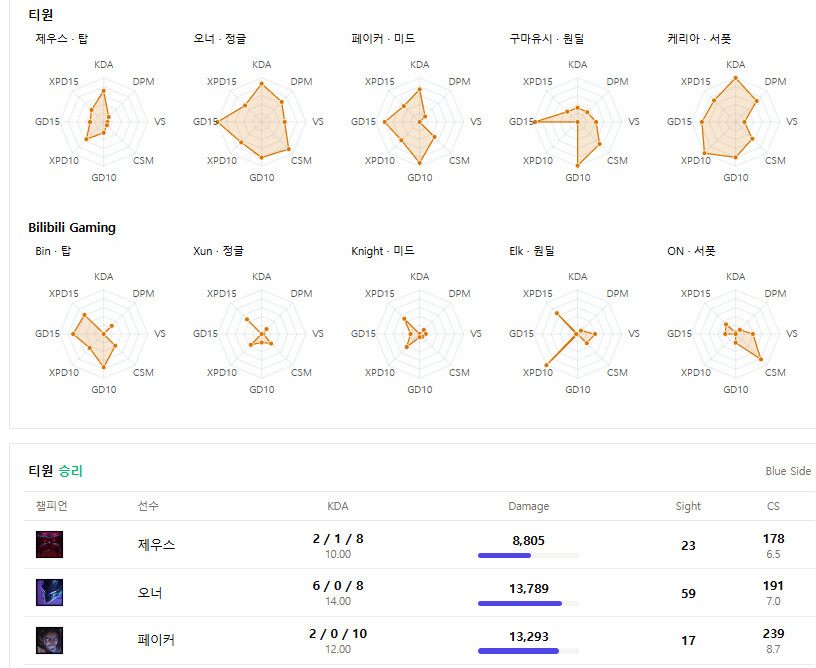View the 구마유시 · 원딜 radar chart
This screenshot has height=668, width=816.
578,122
